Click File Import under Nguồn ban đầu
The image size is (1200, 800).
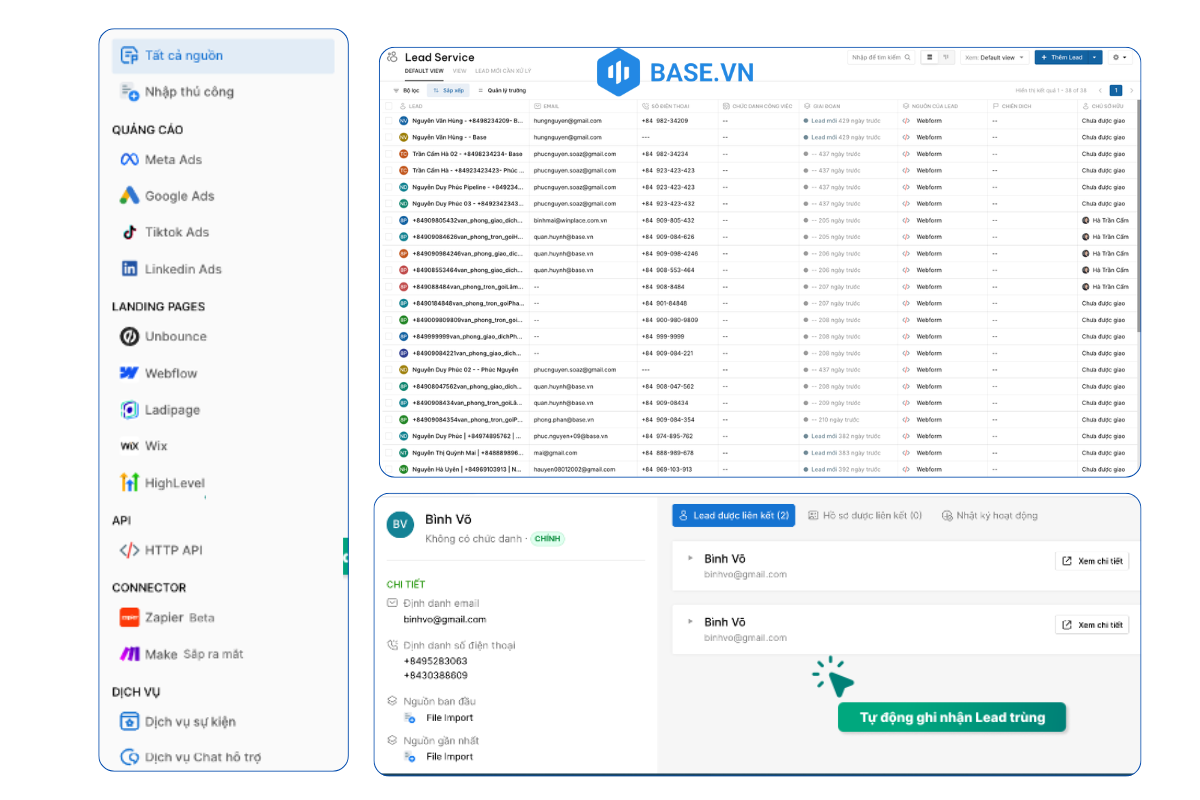point(450,718)
